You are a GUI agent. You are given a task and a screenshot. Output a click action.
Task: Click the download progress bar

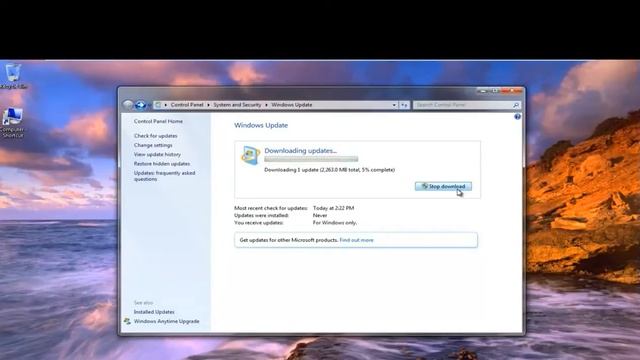click(311, 159)
